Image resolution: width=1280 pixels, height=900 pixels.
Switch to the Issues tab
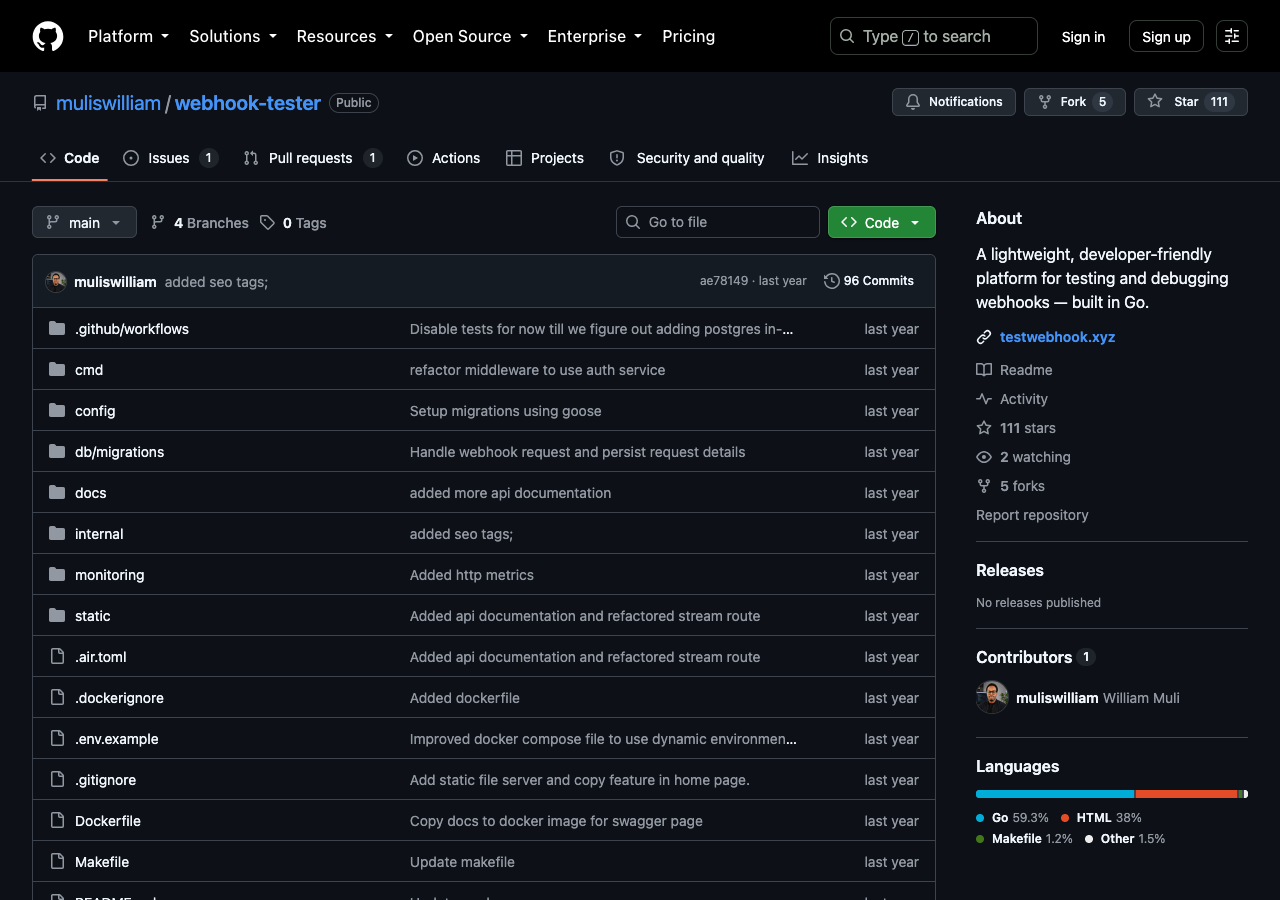point(170,158)
